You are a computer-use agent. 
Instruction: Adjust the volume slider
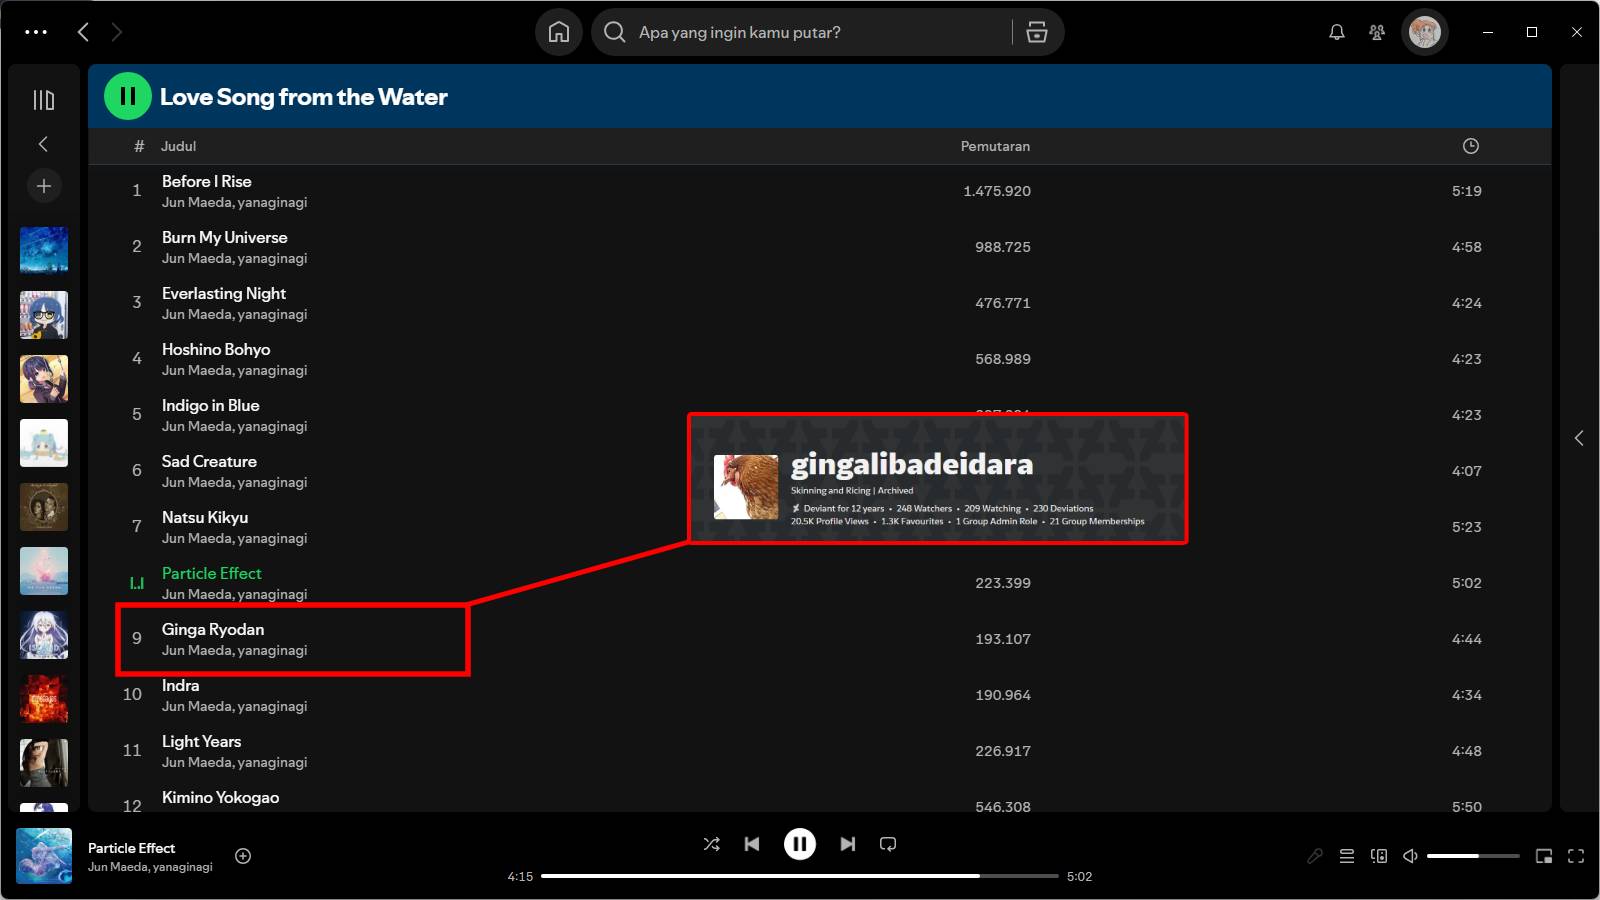[x=1473, y=856]
